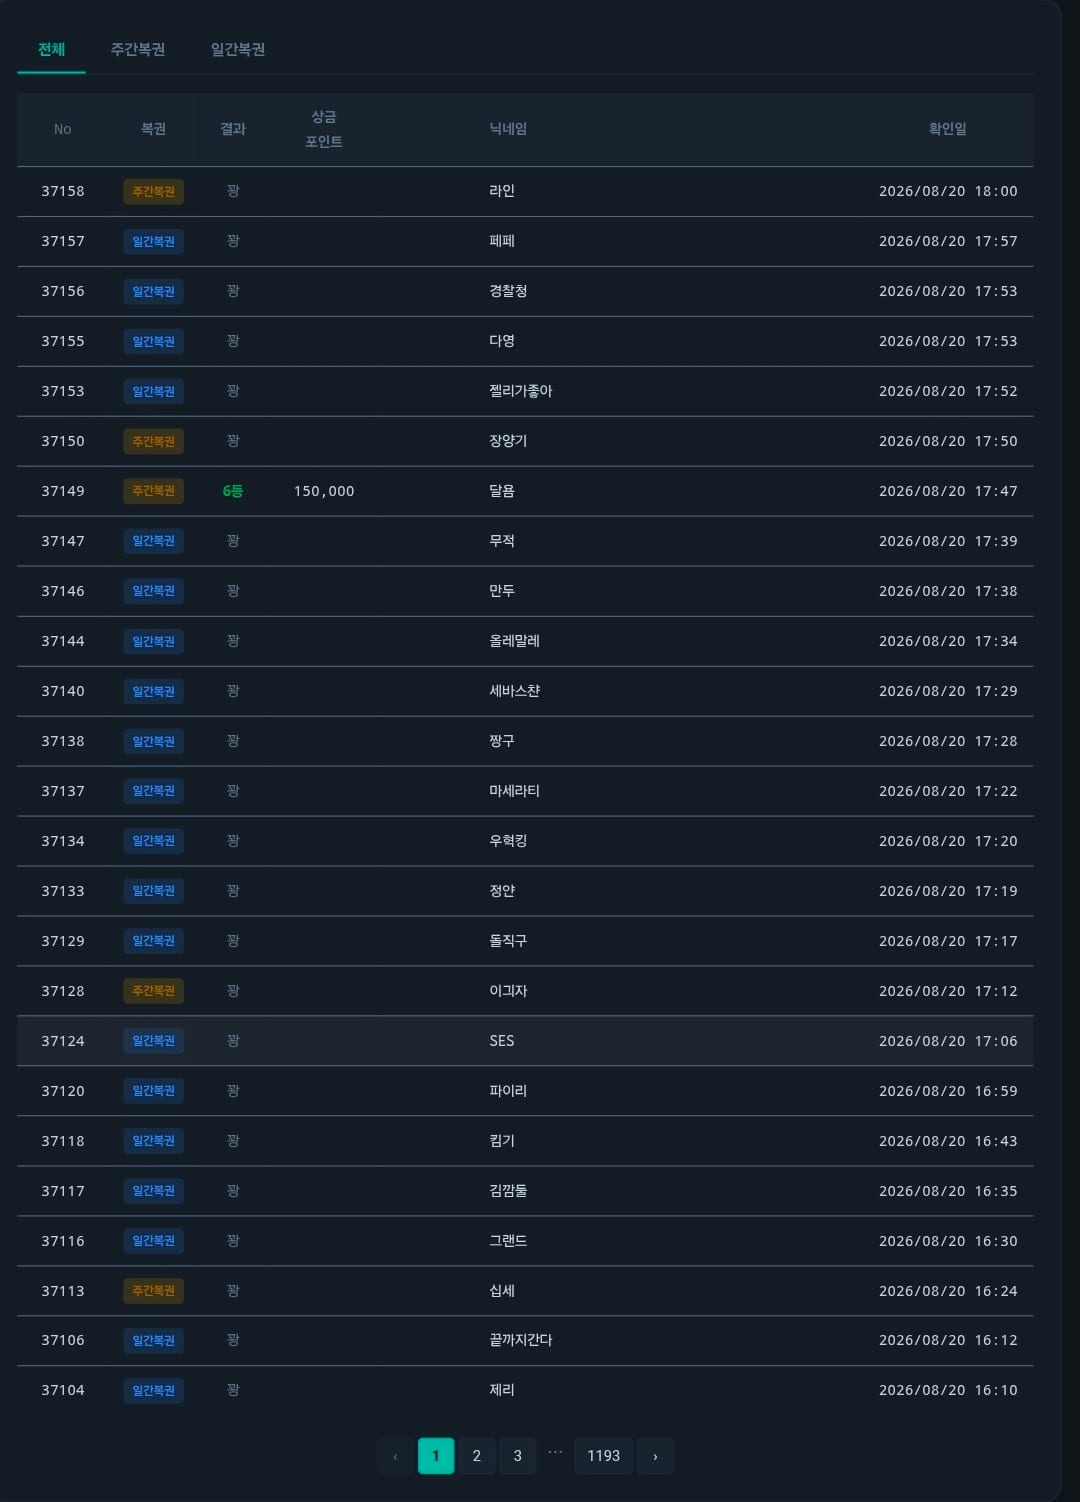The width and height of the screenshot is (1080, 1502).
Task: Open page 3 of results
Action: click(x=517, y=1456)
